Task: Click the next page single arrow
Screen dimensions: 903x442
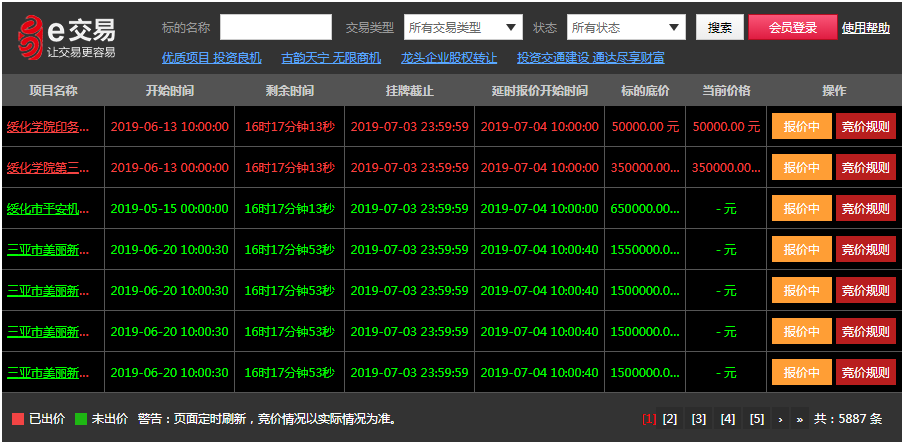Action: tap(780, 419)
